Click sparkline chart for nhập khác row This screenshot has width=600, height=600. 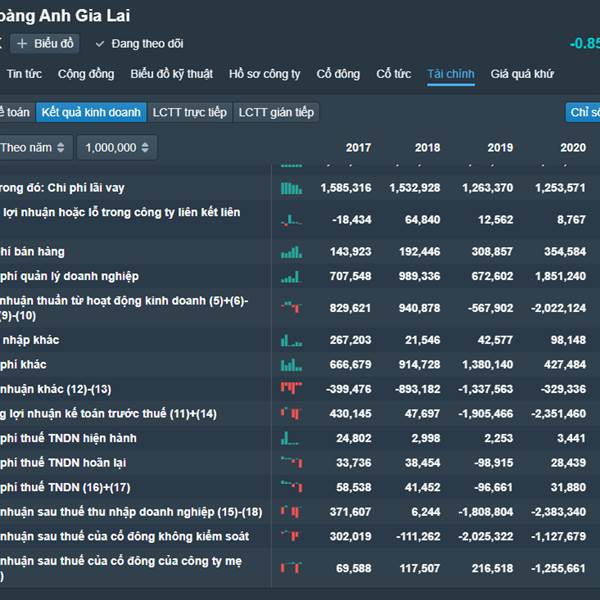point(292,340)
